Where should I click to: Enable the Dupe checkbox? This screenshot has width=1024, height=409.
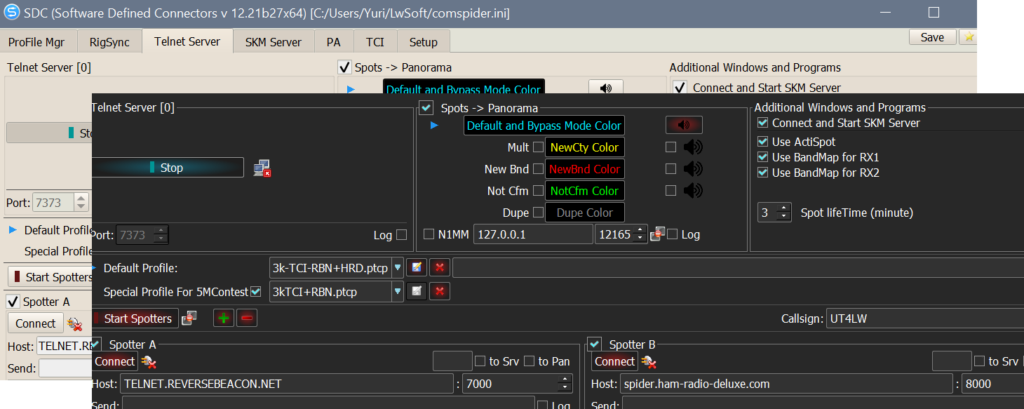[538, 212]
